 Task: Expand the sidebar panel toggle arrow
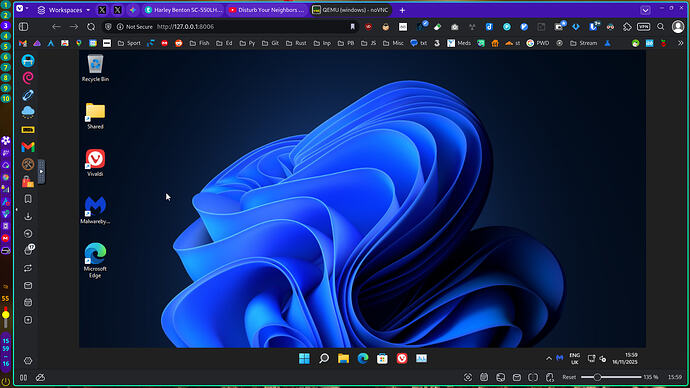point(41,172)
